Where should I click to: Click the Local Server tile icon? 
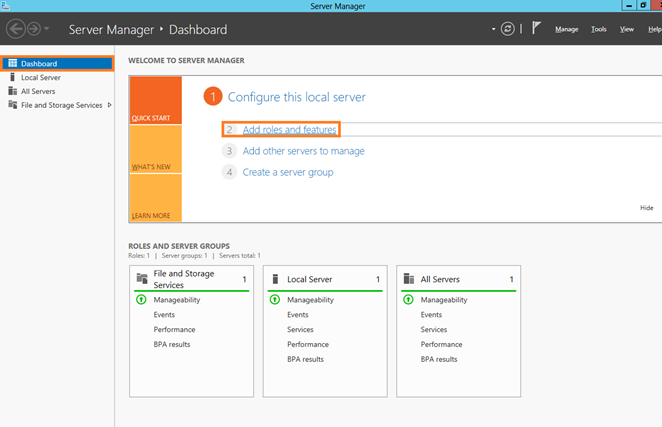tap(275, 279)
